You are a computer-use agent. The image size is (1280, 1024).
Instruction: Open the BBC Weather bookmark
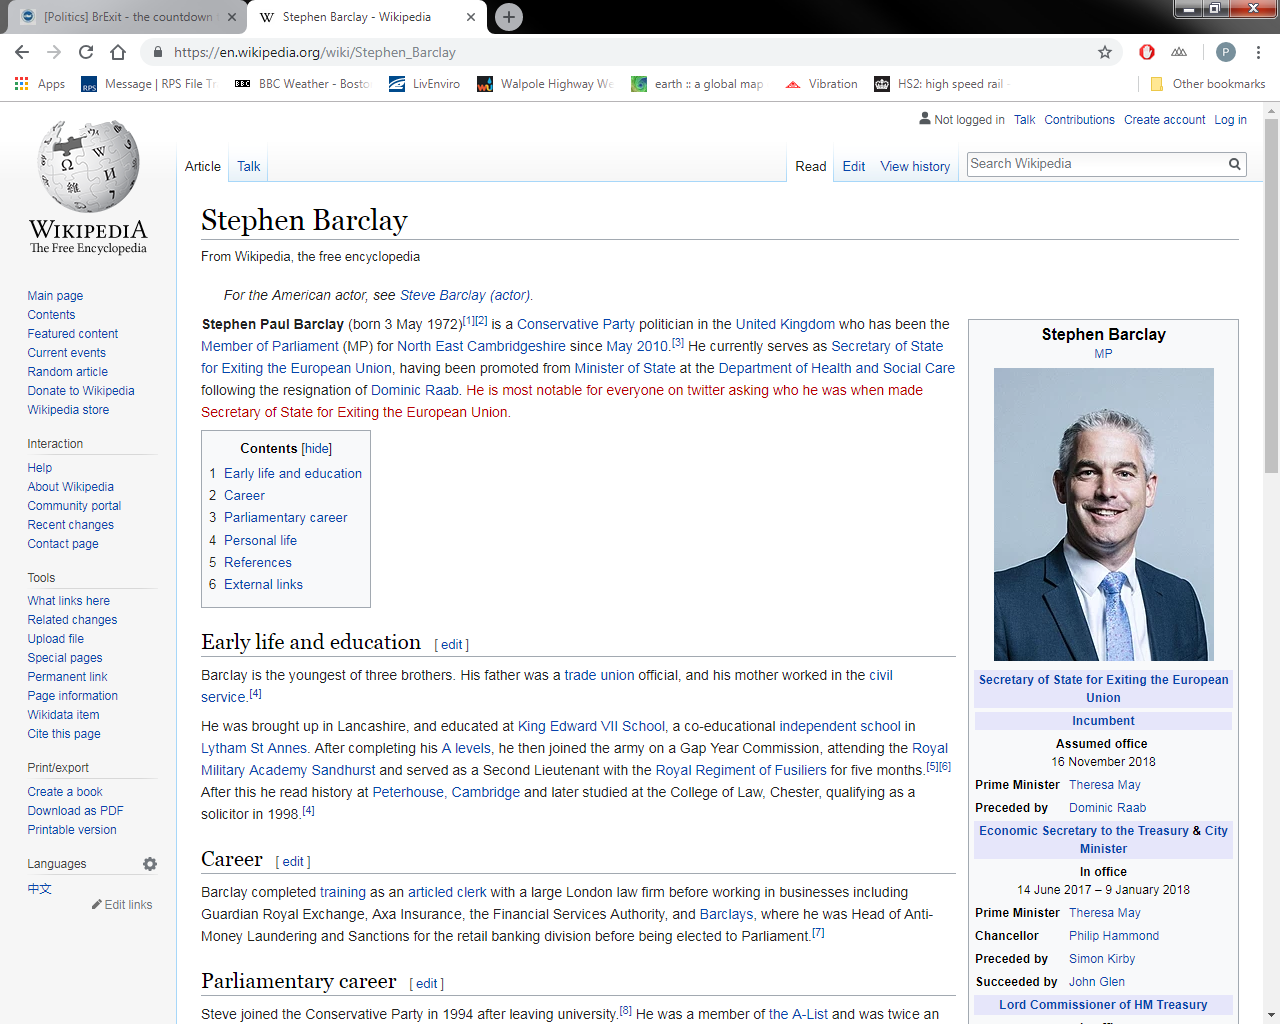[x=302, y=84]
